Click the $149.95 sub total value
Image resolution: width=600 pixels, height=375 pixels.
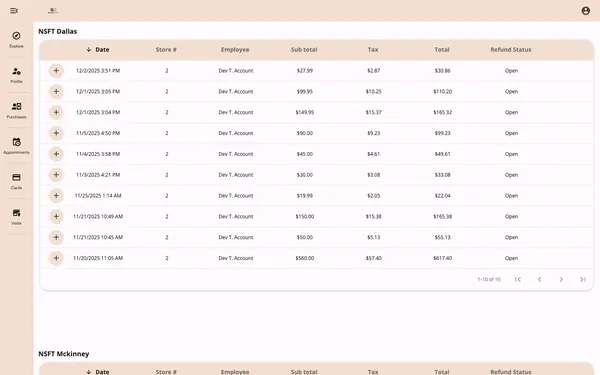(305, 112)
